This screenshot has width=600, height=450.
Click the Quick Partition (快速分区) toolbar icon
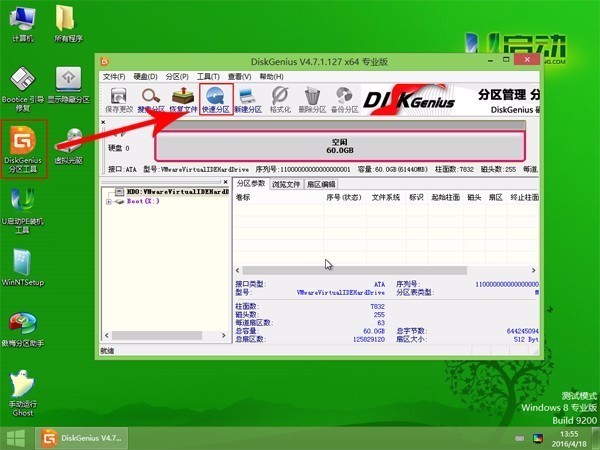(216, 100)
